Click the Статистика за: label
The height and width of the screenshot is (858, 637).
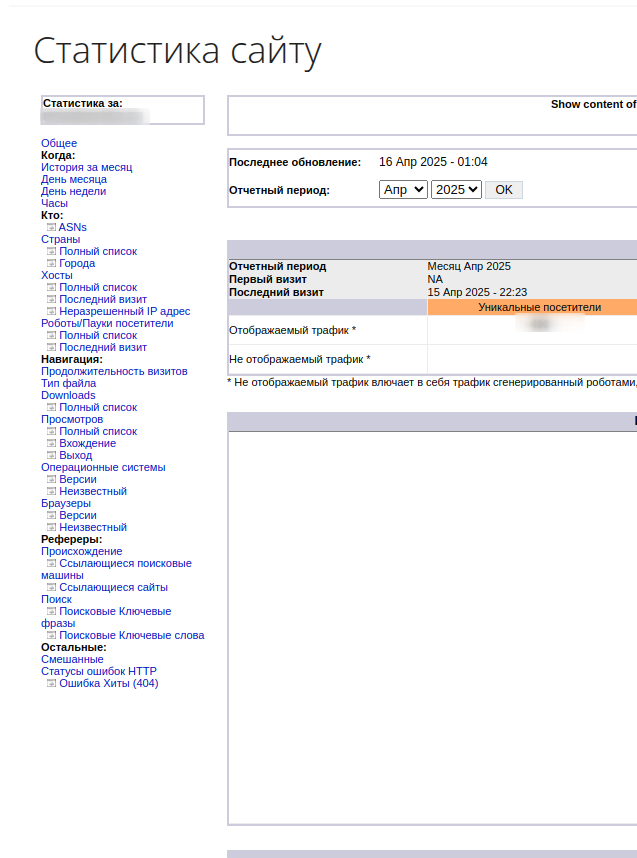[x=83, y=103]
